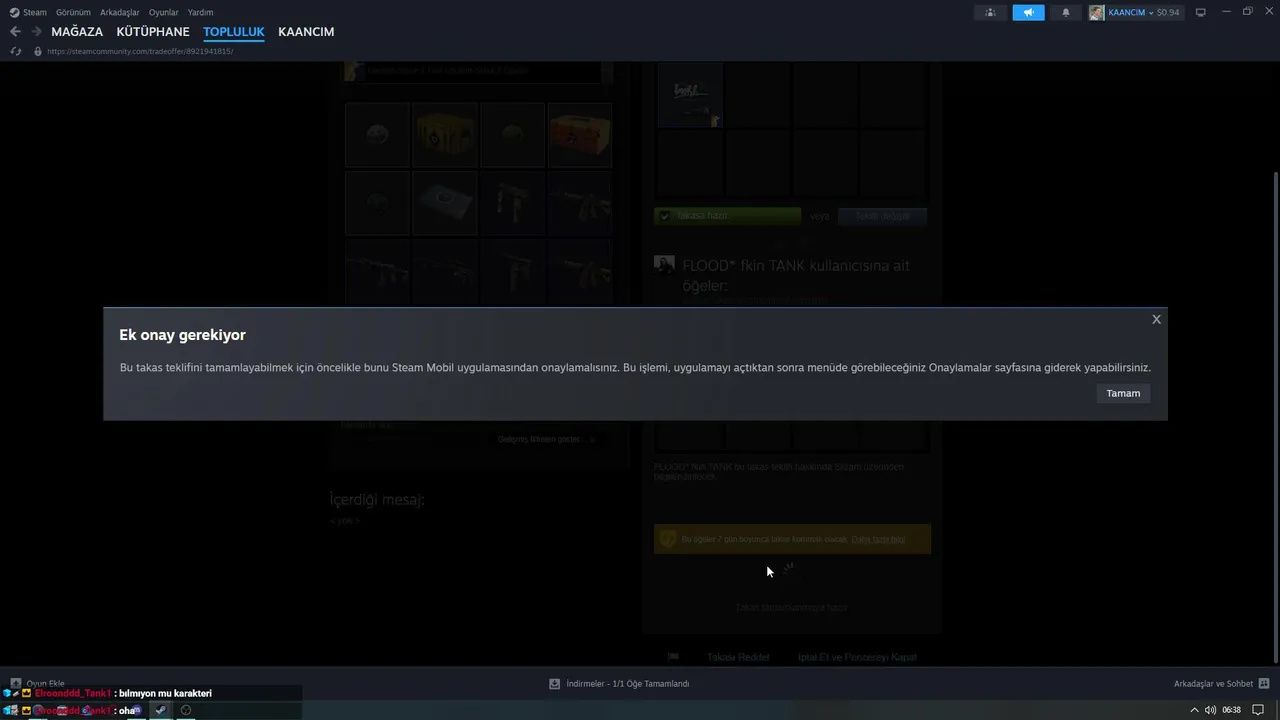Open the Arkadaşlar menu

(x=120, y=12)
